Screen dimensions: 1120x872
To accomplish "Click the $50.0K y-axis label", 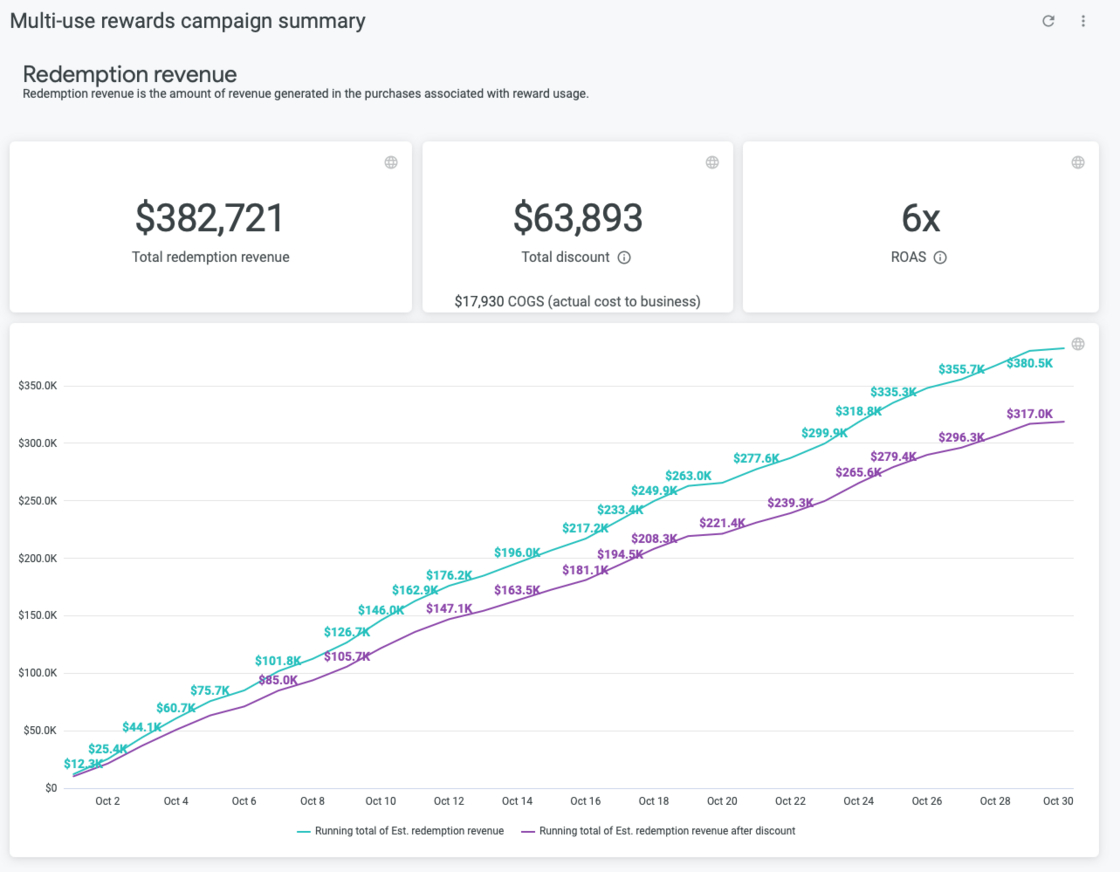I will (x=40, y=731).
